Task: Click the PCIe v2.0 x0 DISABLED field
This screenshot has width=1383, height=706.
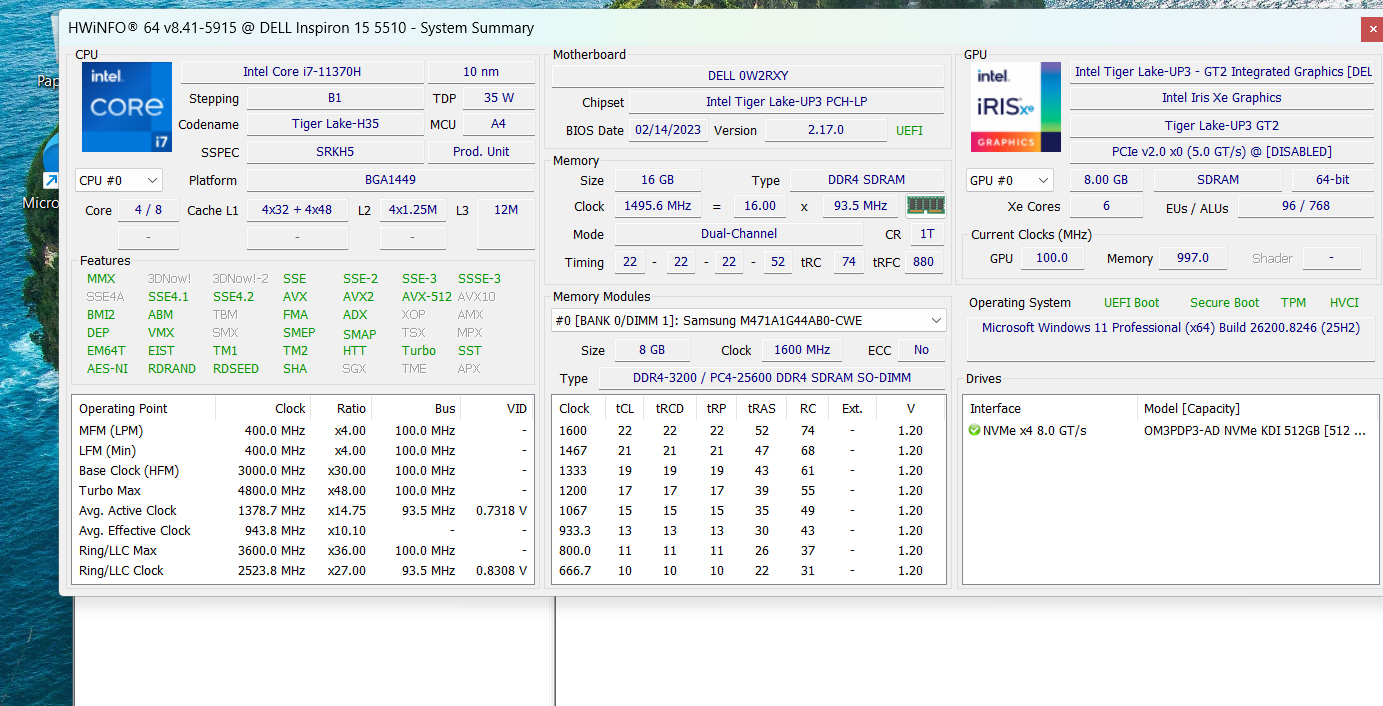Action: click(1221, 152)
